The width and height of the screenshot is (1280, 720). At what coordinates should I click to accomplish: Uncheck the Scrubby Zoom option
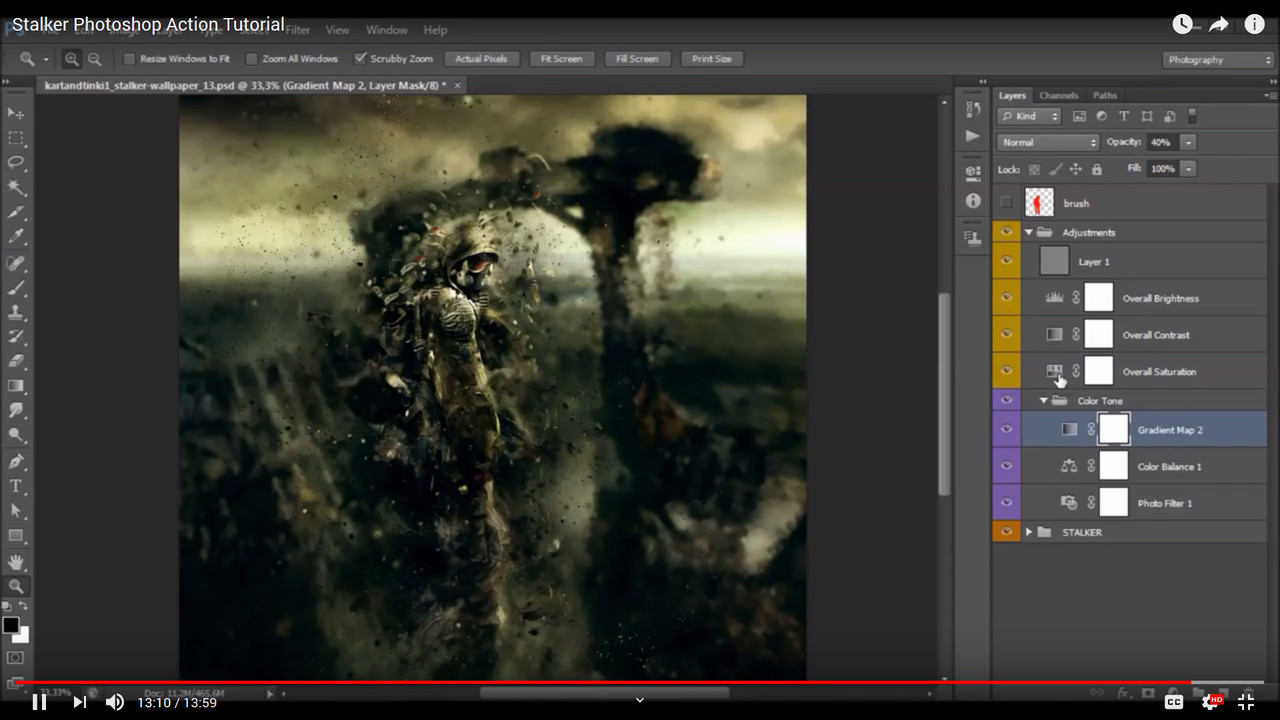(x=360, y=59)
